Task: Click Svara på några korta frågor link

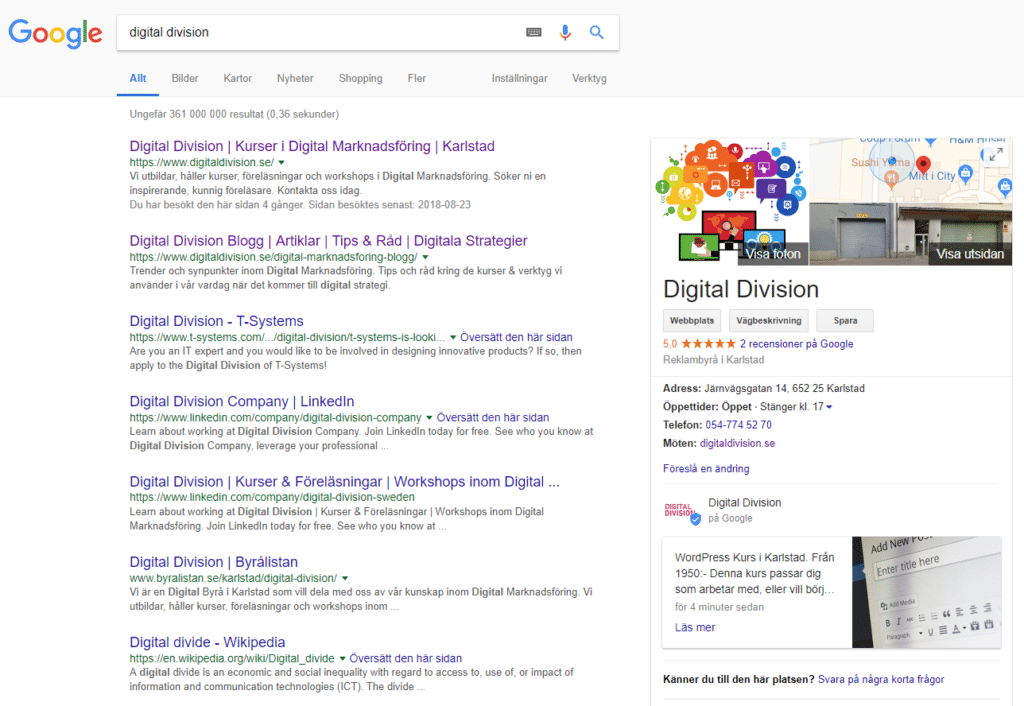Action: click(881, 679)
